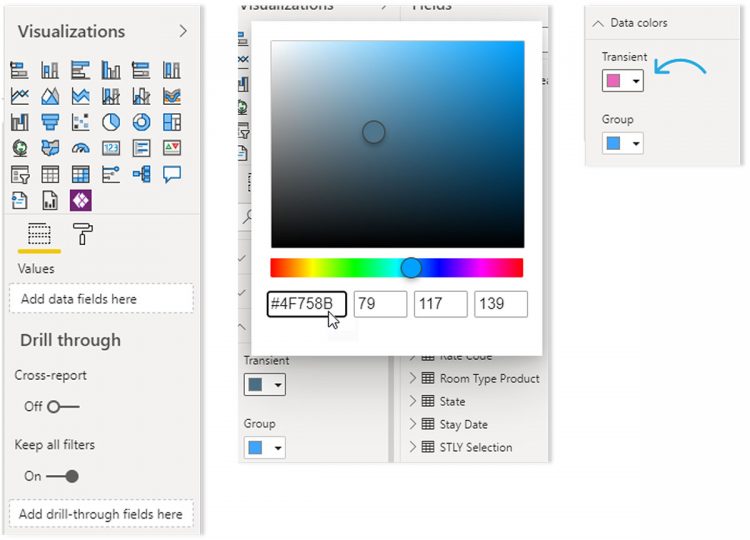Select the Room Type Product table name
750x540 pixels.
click(x=489, y=378)
